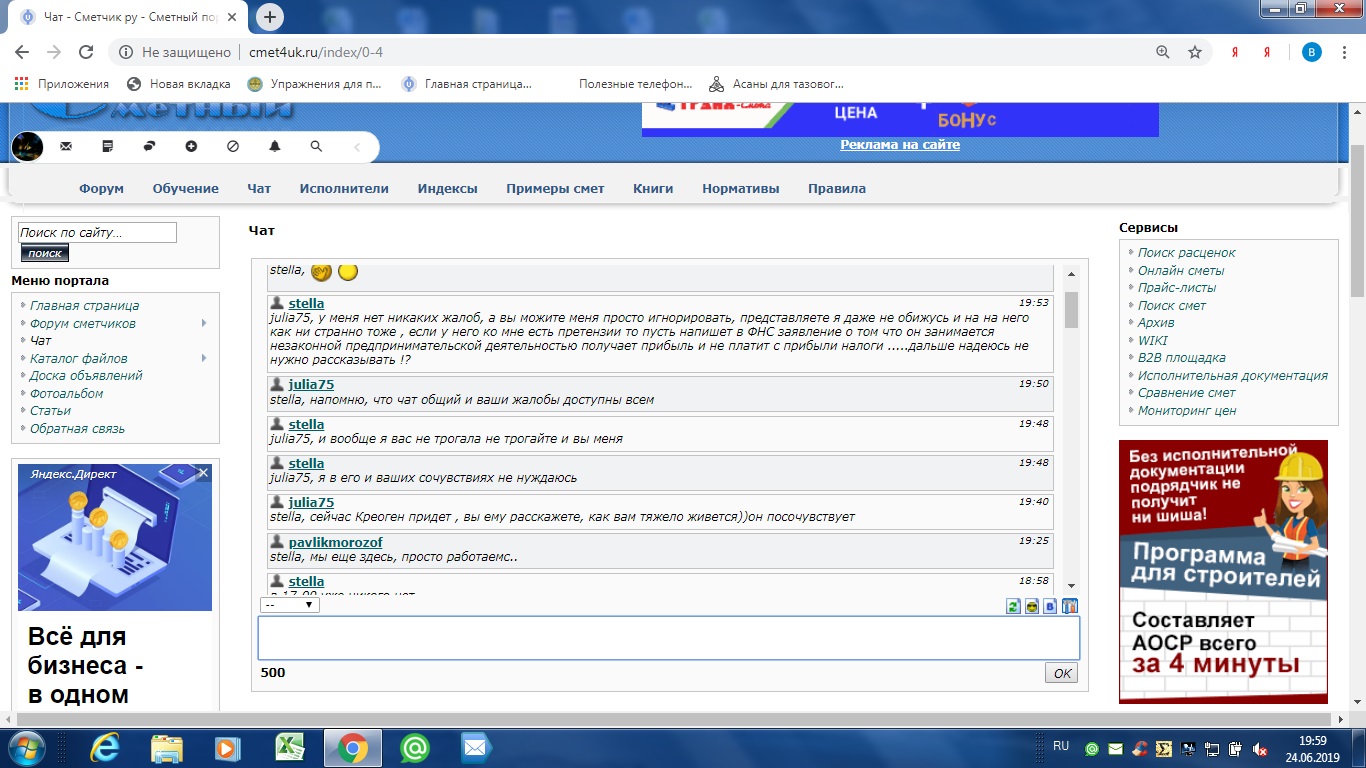Open the Исполнители navigation item
Image resolution: width=1366 pixels, height=768 pixels.
click(x=344, y=188)
